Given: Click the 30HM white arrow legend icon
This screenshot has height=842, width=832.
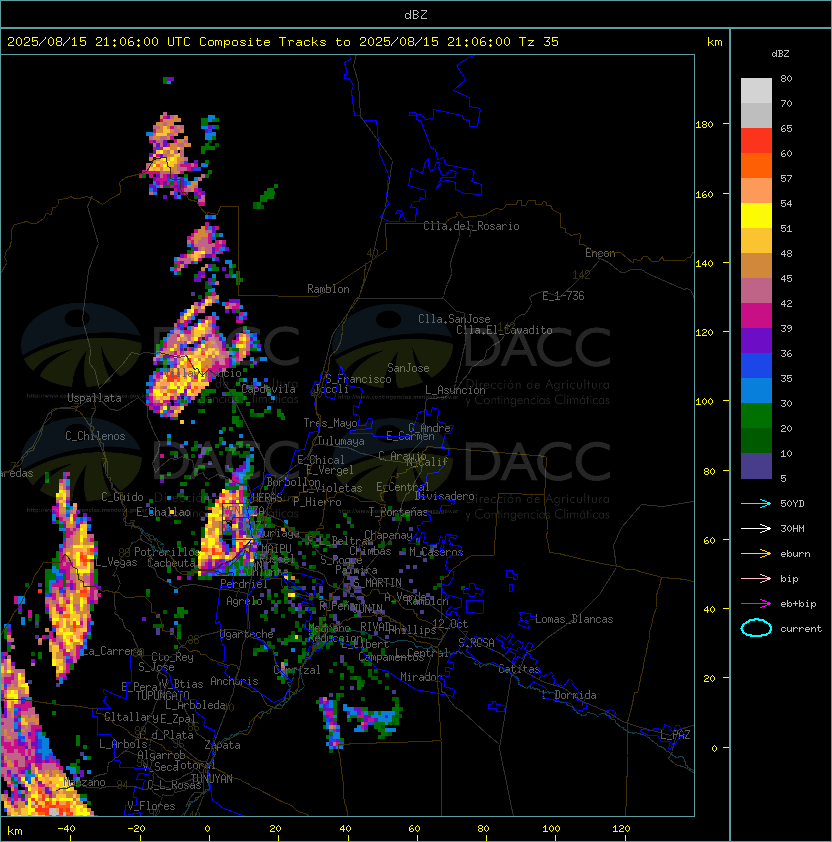Looking at the screenshot, I should point(756,528).
